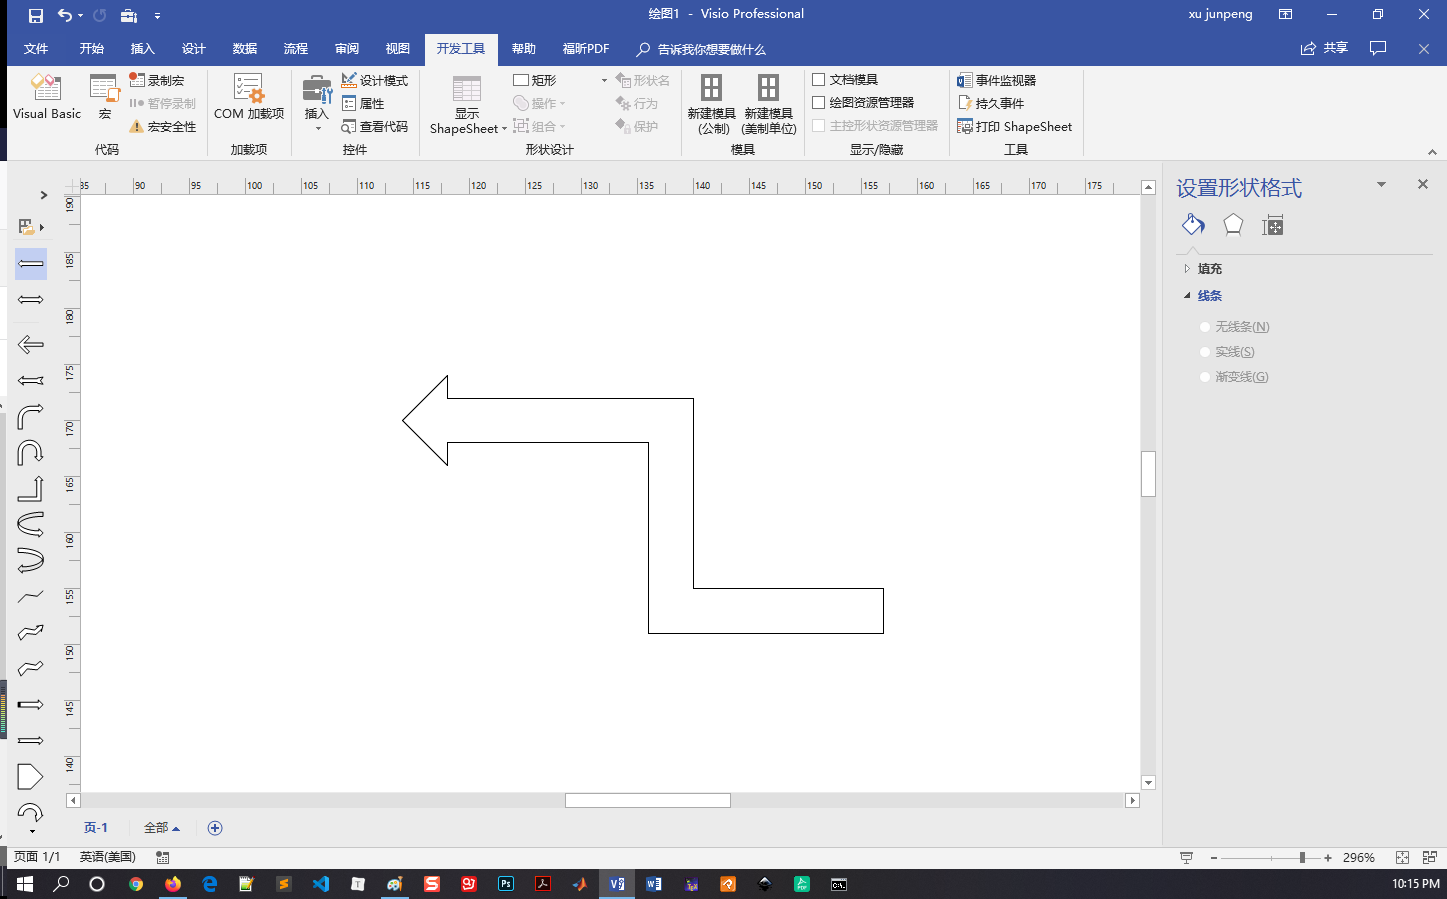
Task: Switch to the Foxit PDF (福昕PDF) tab
Action: 586,49
